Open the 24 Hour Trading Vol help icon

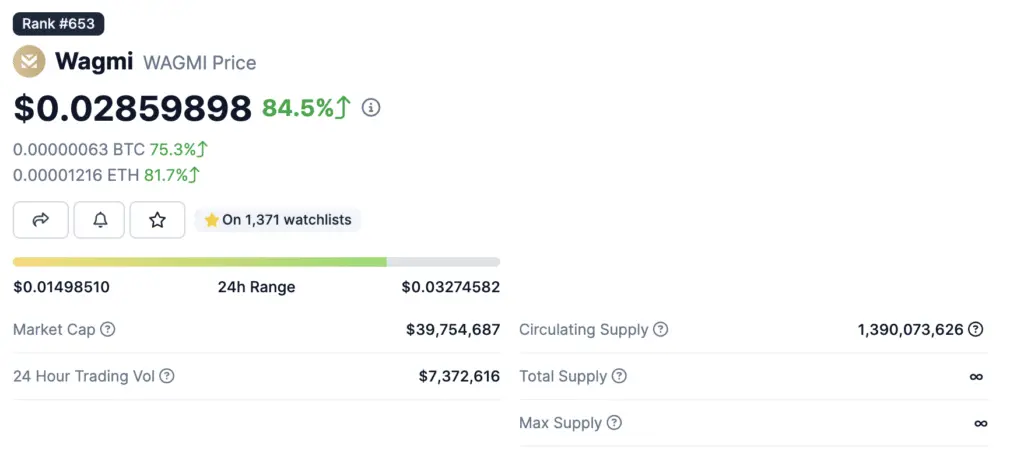tap(167, 376)
